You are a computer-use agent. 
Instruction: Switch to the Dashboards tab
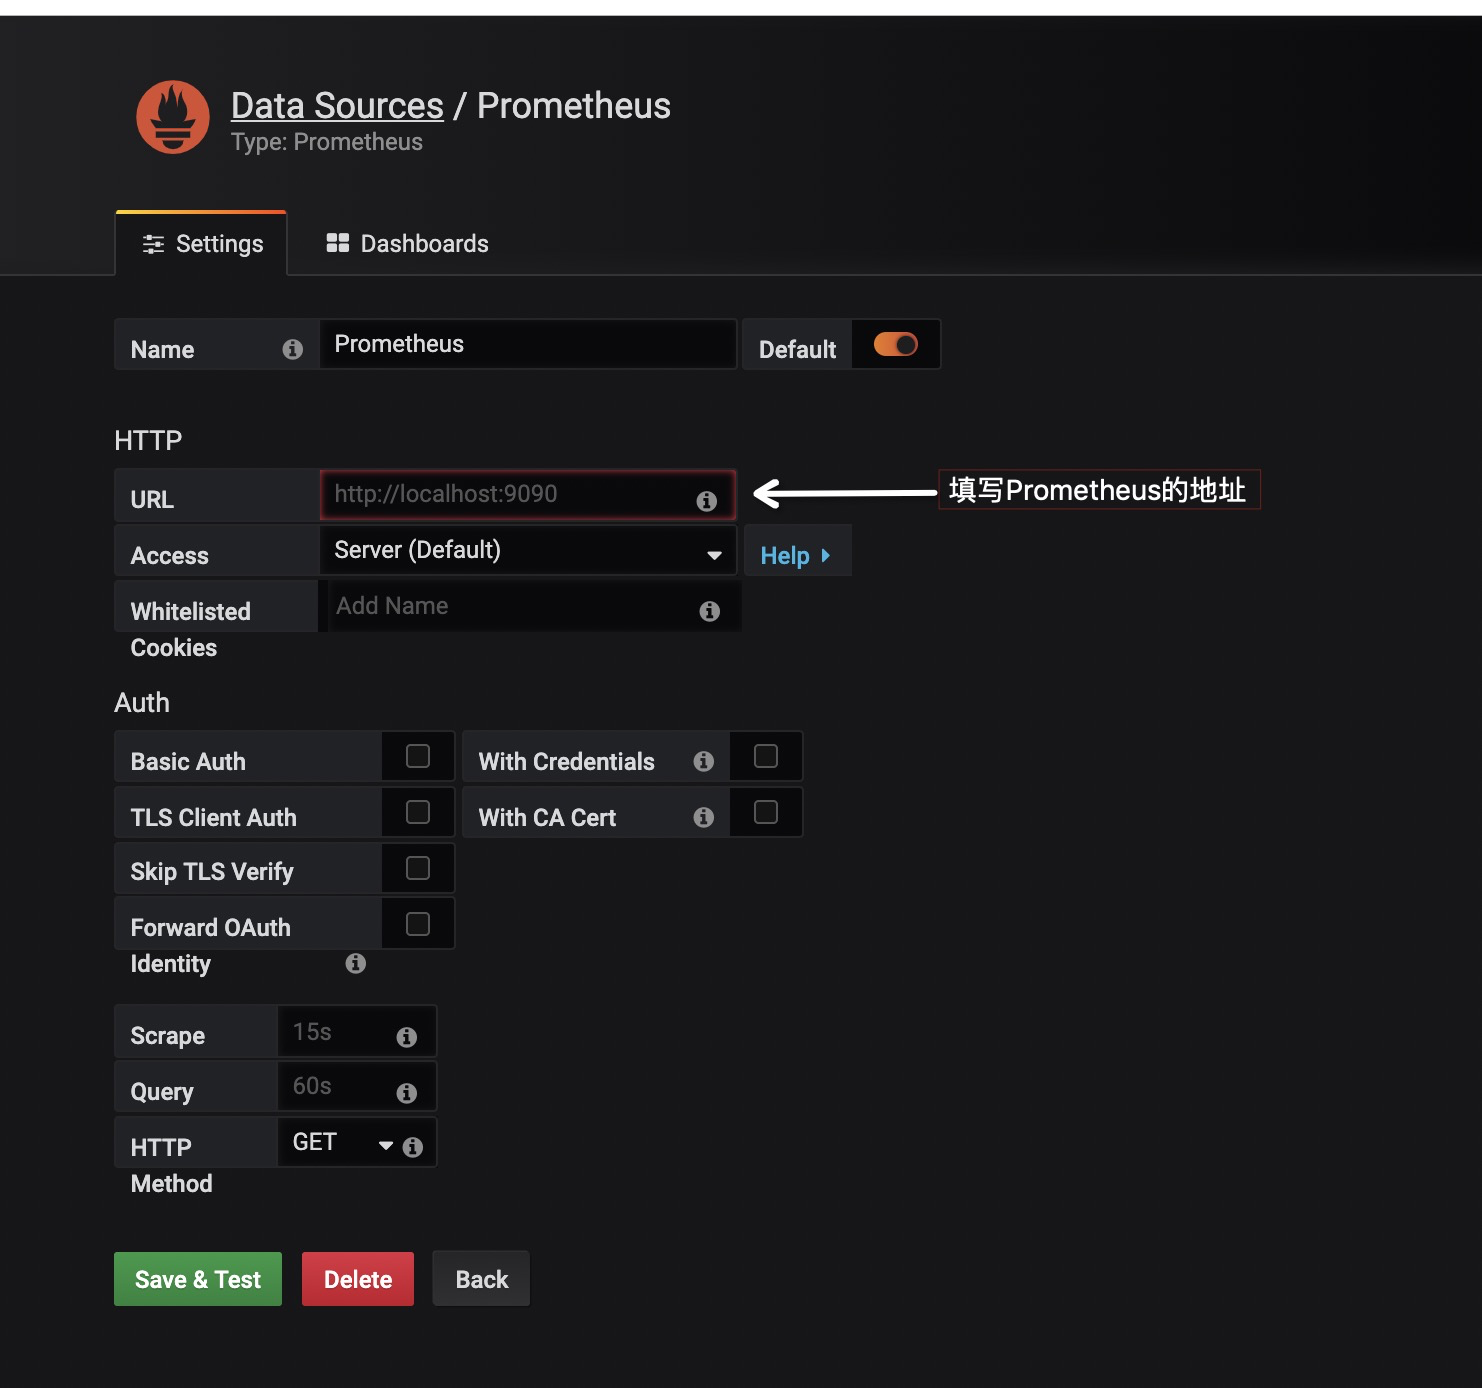coord(405,243)
